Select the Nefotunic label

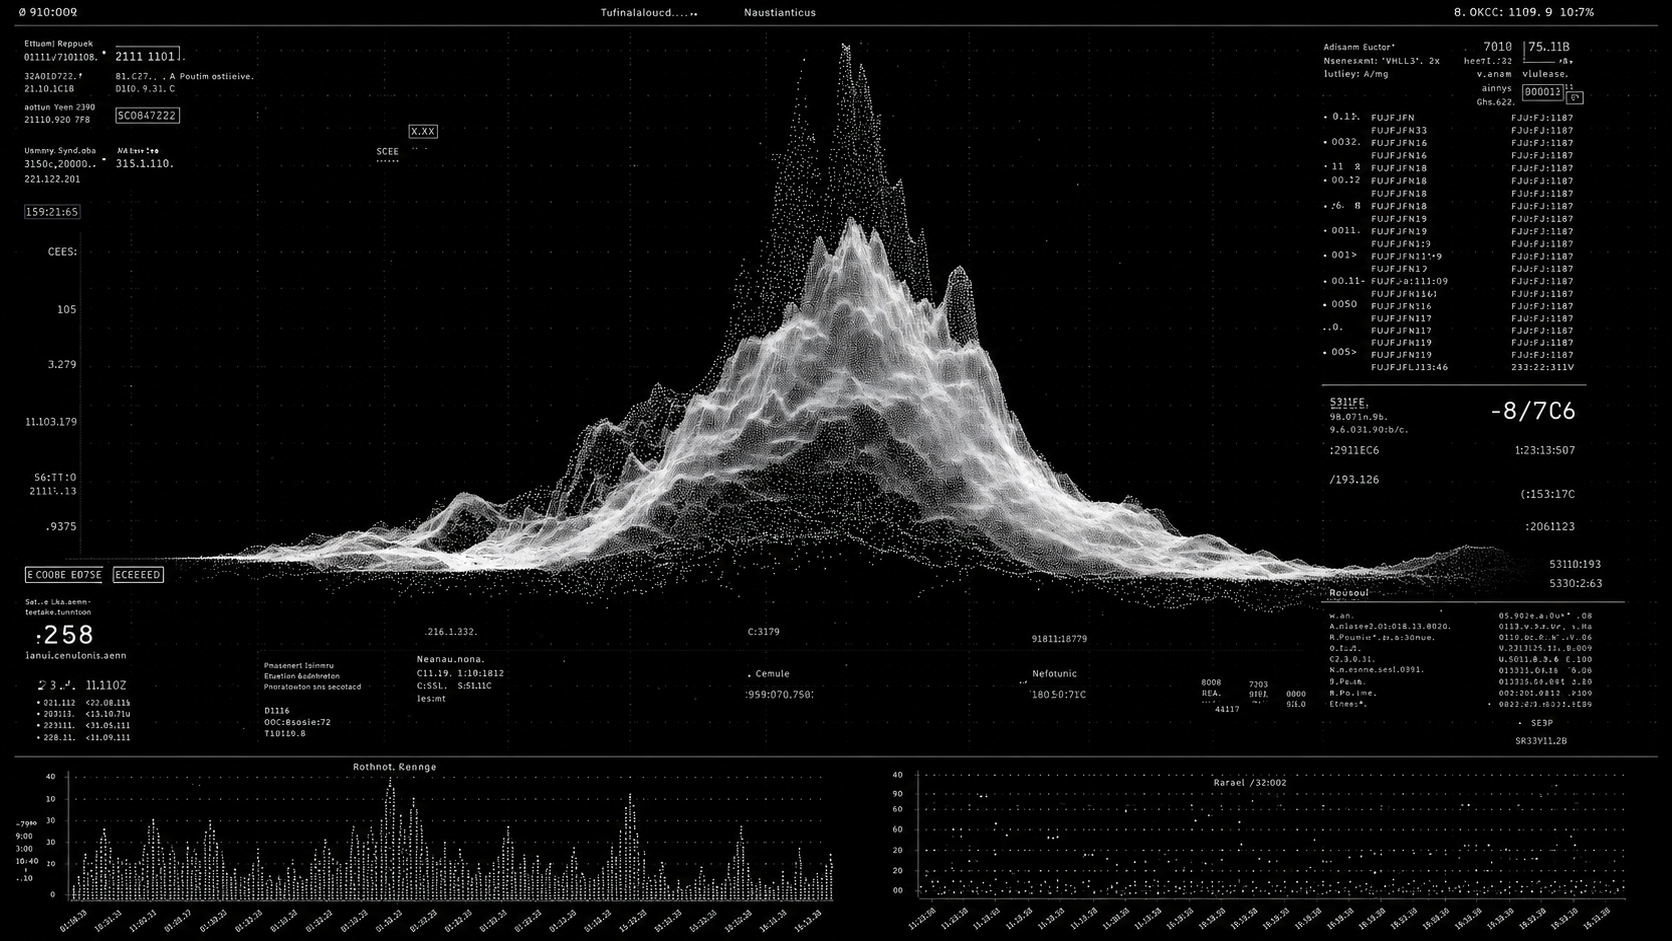click(x=1055, y=674)
